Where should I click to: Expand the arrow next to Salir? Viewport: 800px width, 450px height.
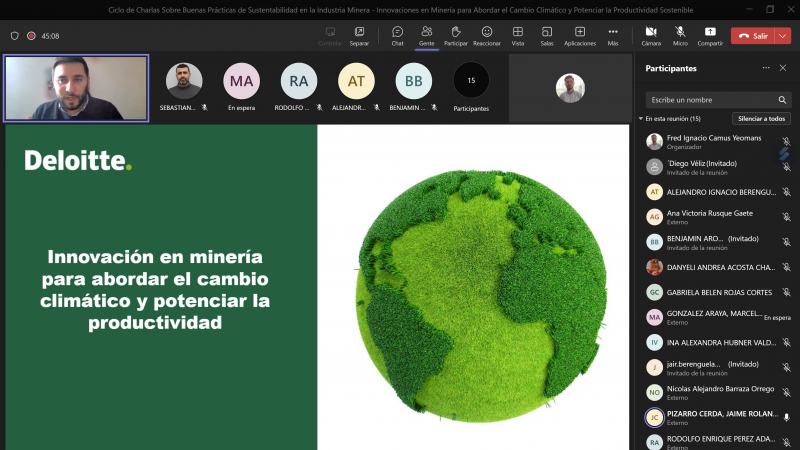[x=783, y=36]
